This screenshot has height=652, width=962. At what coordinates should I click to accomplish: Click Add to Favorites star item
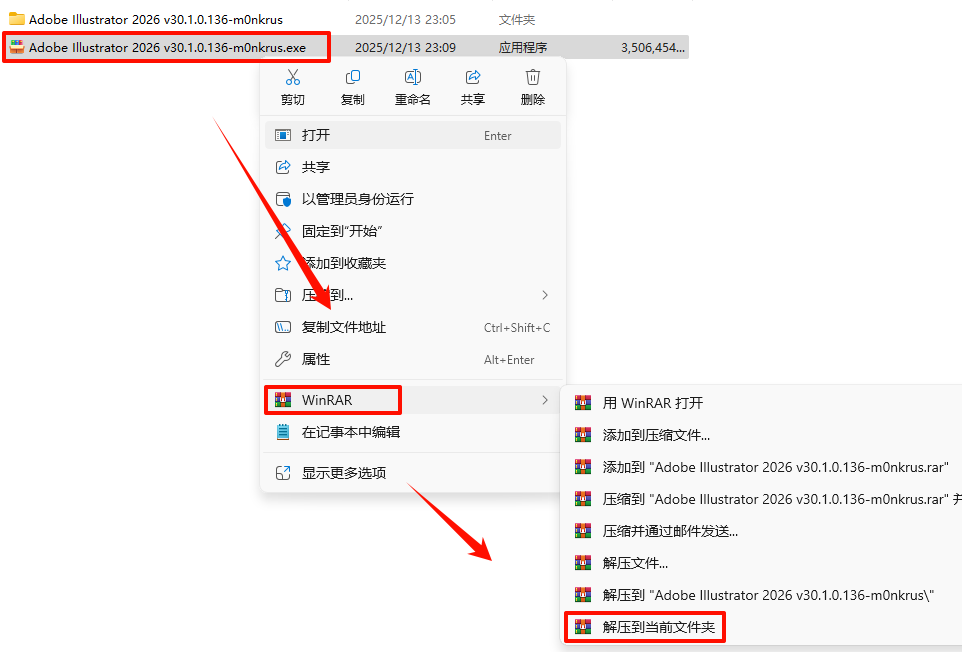coord(412,263)
